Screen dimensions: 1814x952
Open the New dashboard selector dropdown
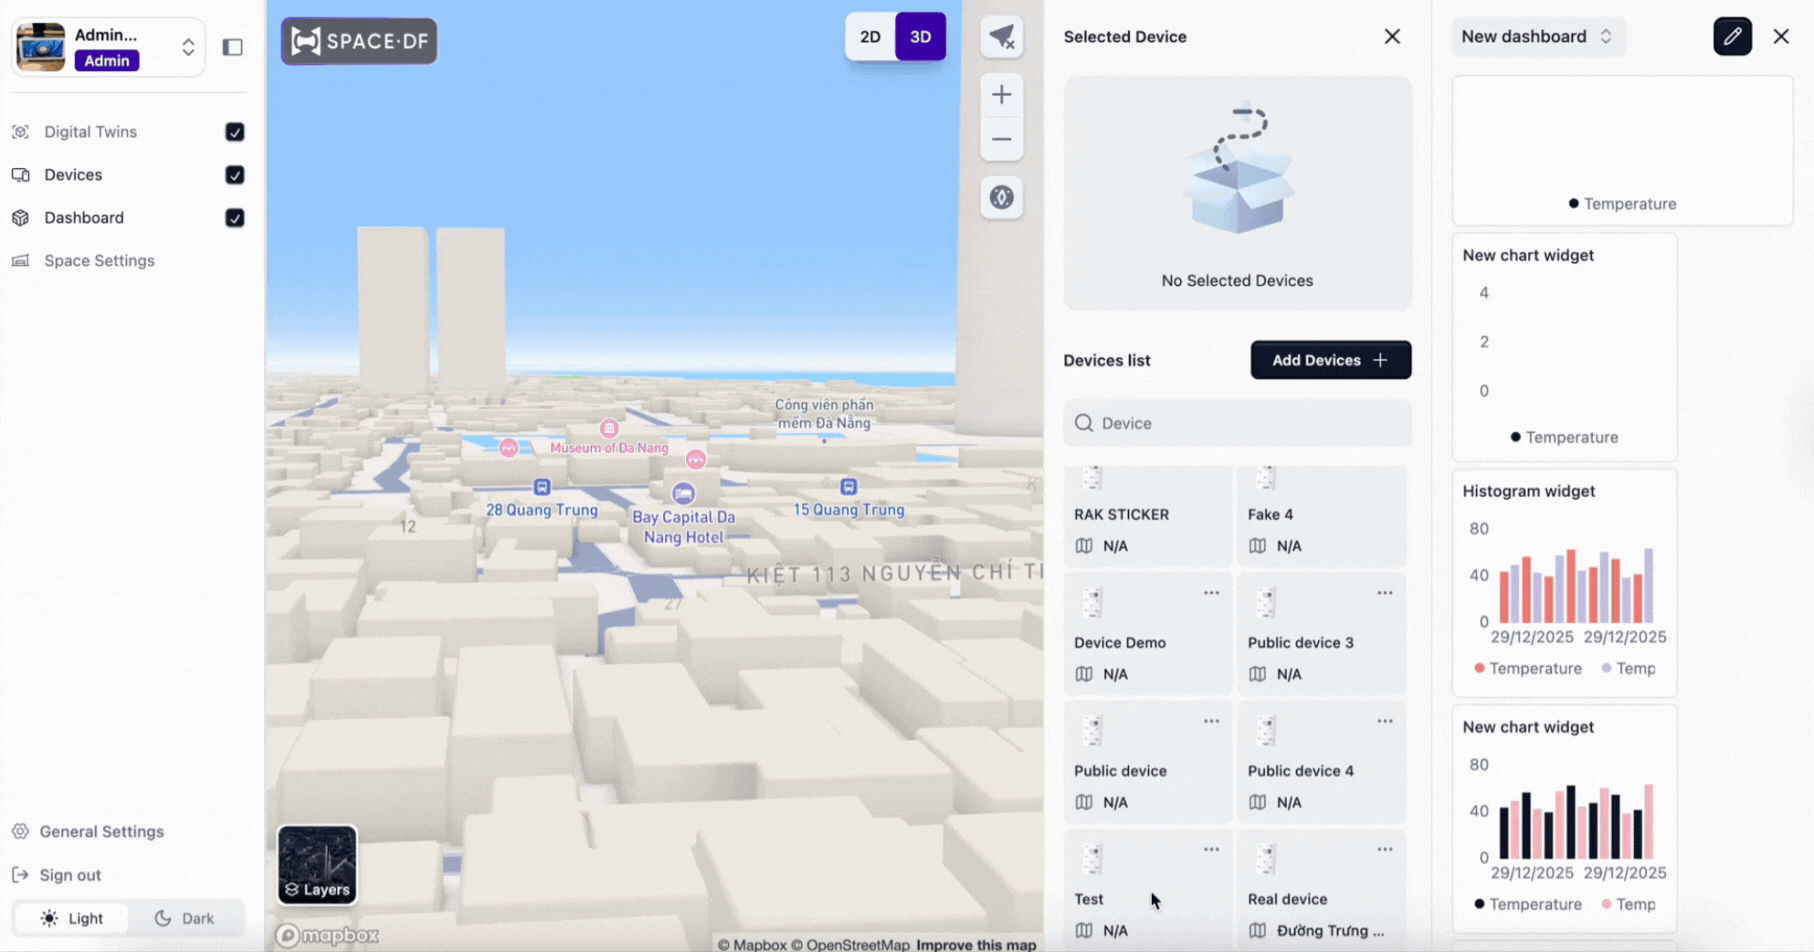(x=1536, y=37)
